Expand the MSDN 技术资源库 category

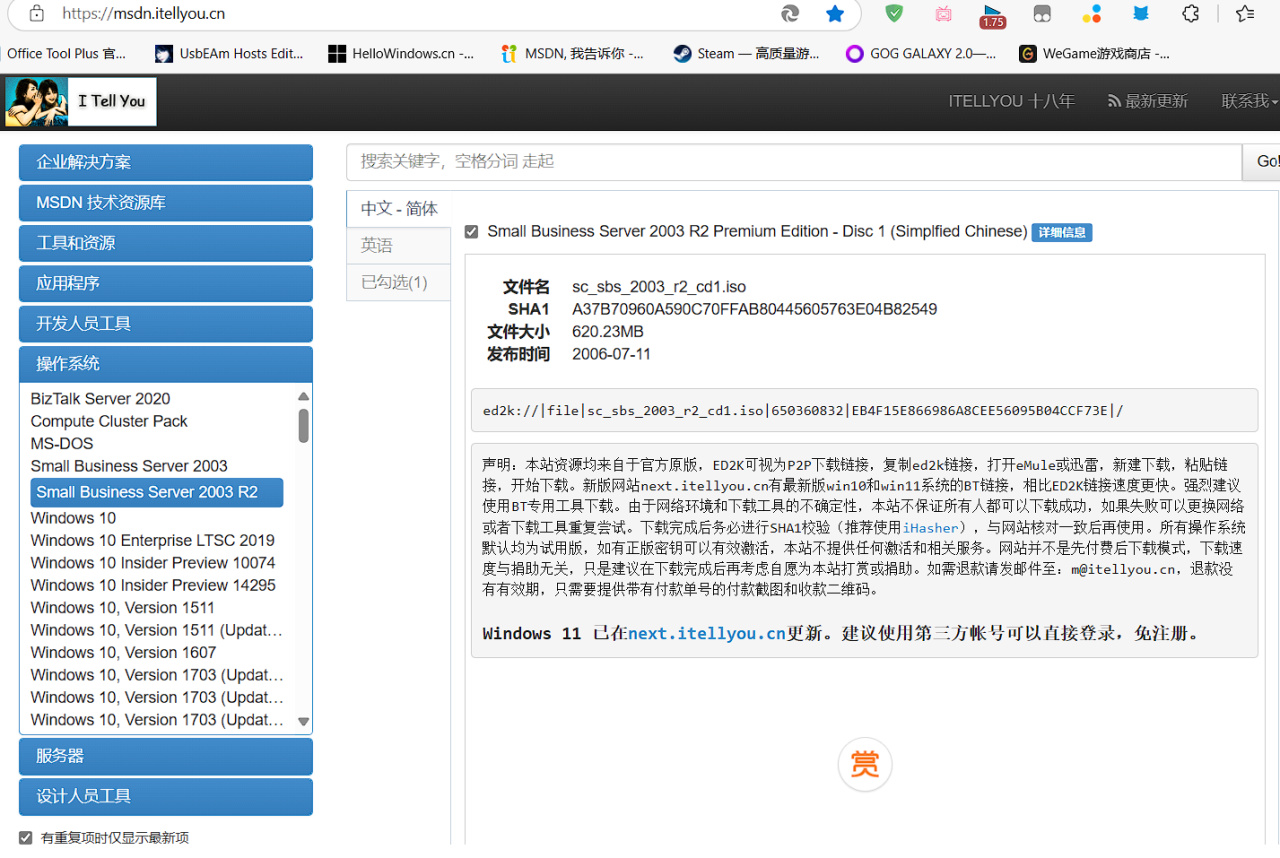[166, 203]
